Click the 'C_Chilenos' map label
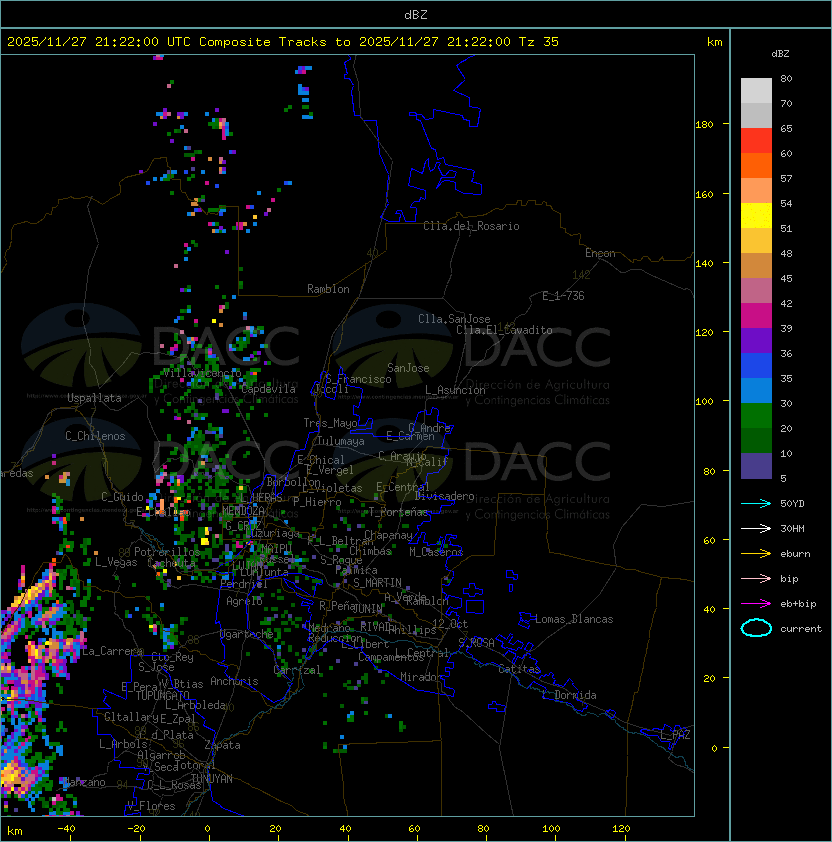The image size is (832, 842). tap(95, 436)
